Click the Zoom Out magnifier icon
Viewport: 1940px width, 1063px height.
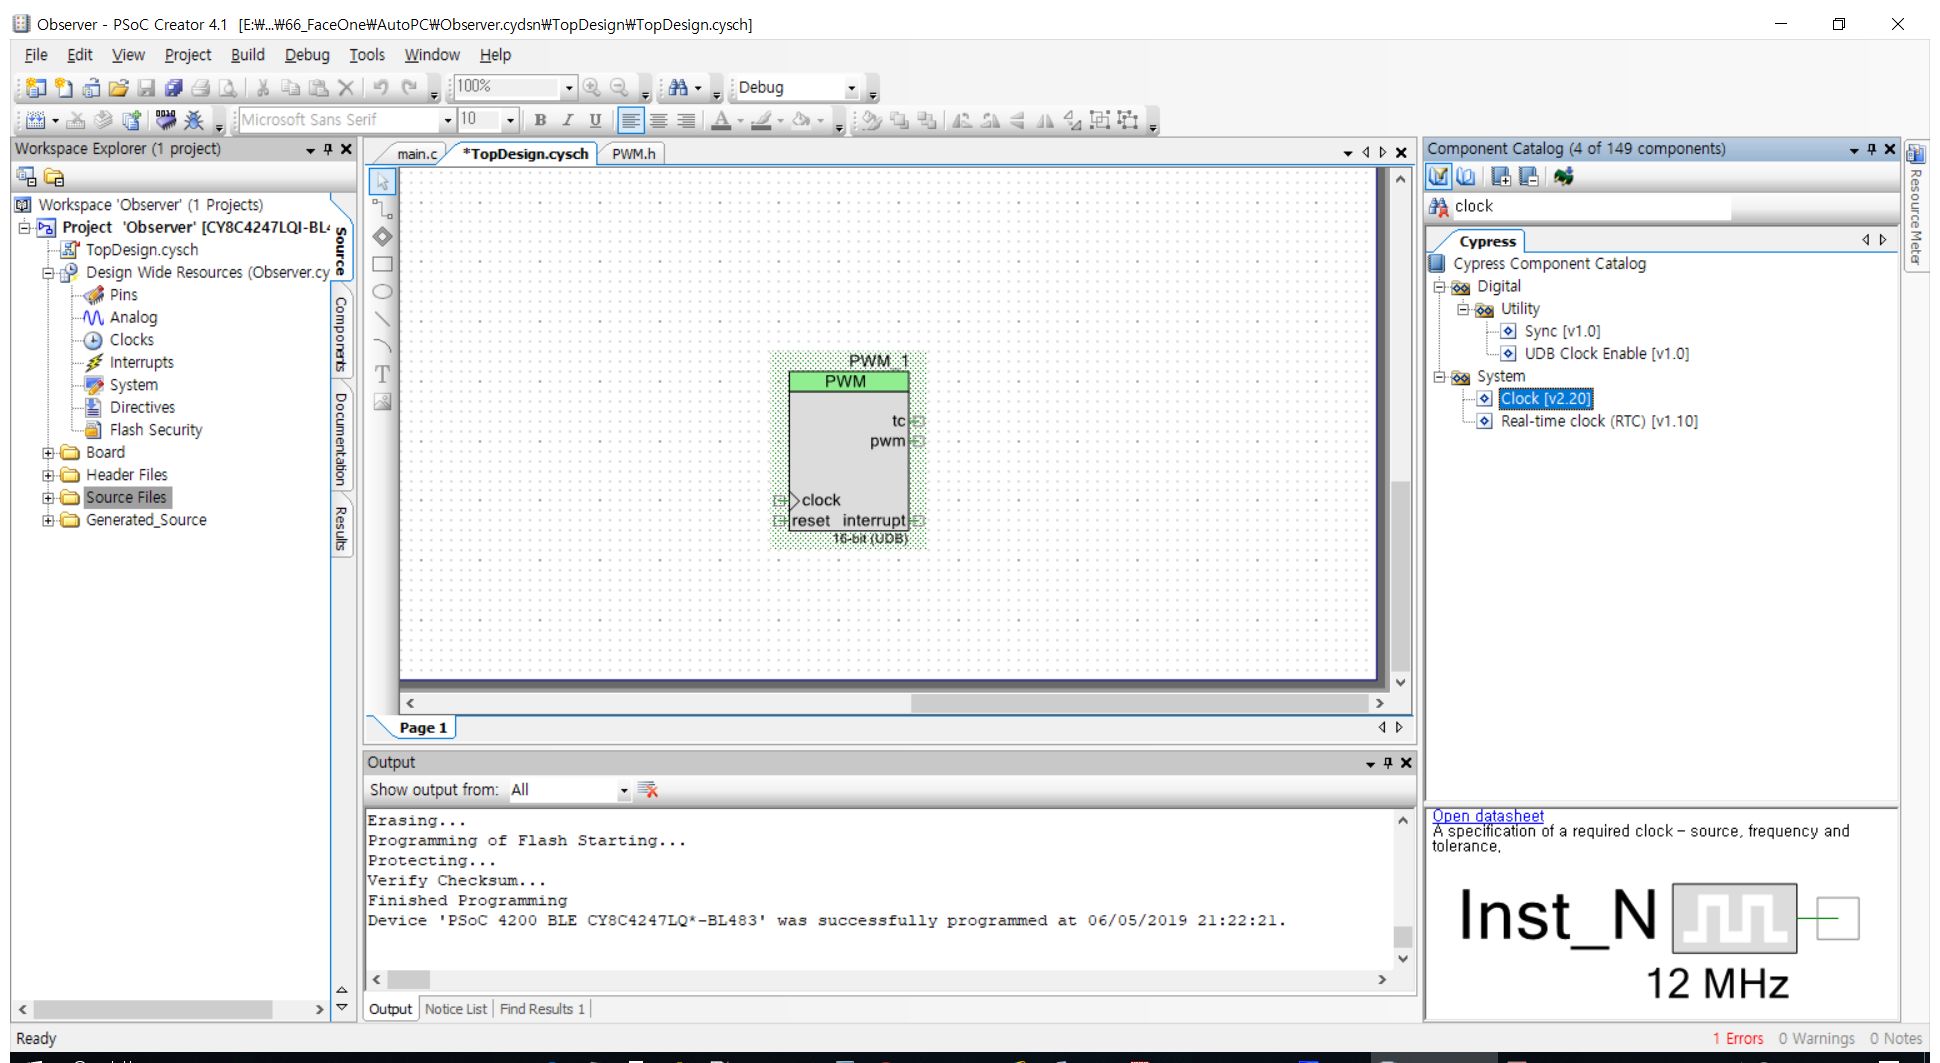[x=620, y=88]
